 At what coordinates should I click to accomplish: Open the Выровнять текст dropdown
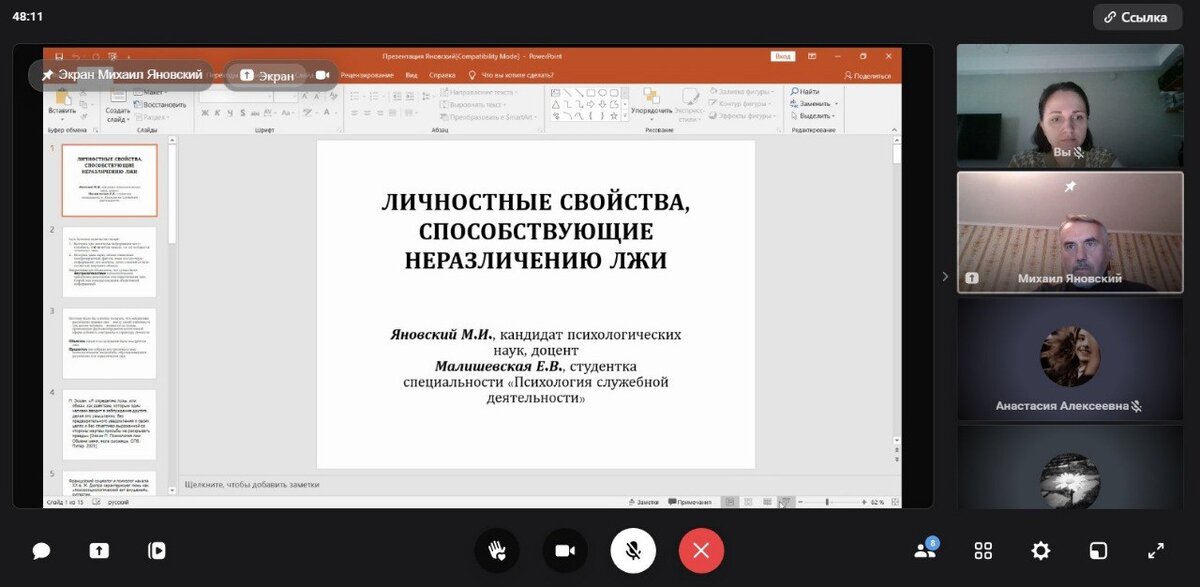[474, 104]
